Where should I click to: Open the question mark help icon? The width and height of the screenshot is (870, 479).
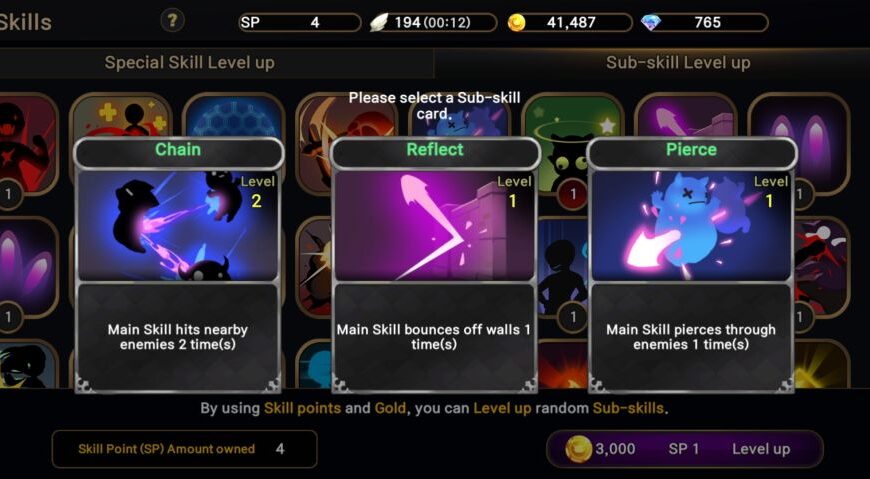(173, 21)
